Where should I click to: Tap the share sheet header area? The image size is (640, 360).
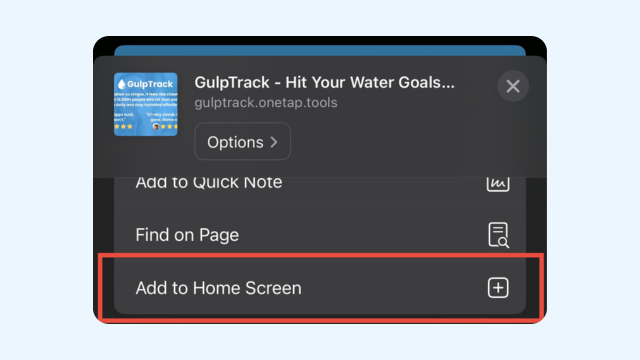coord(320,116)
